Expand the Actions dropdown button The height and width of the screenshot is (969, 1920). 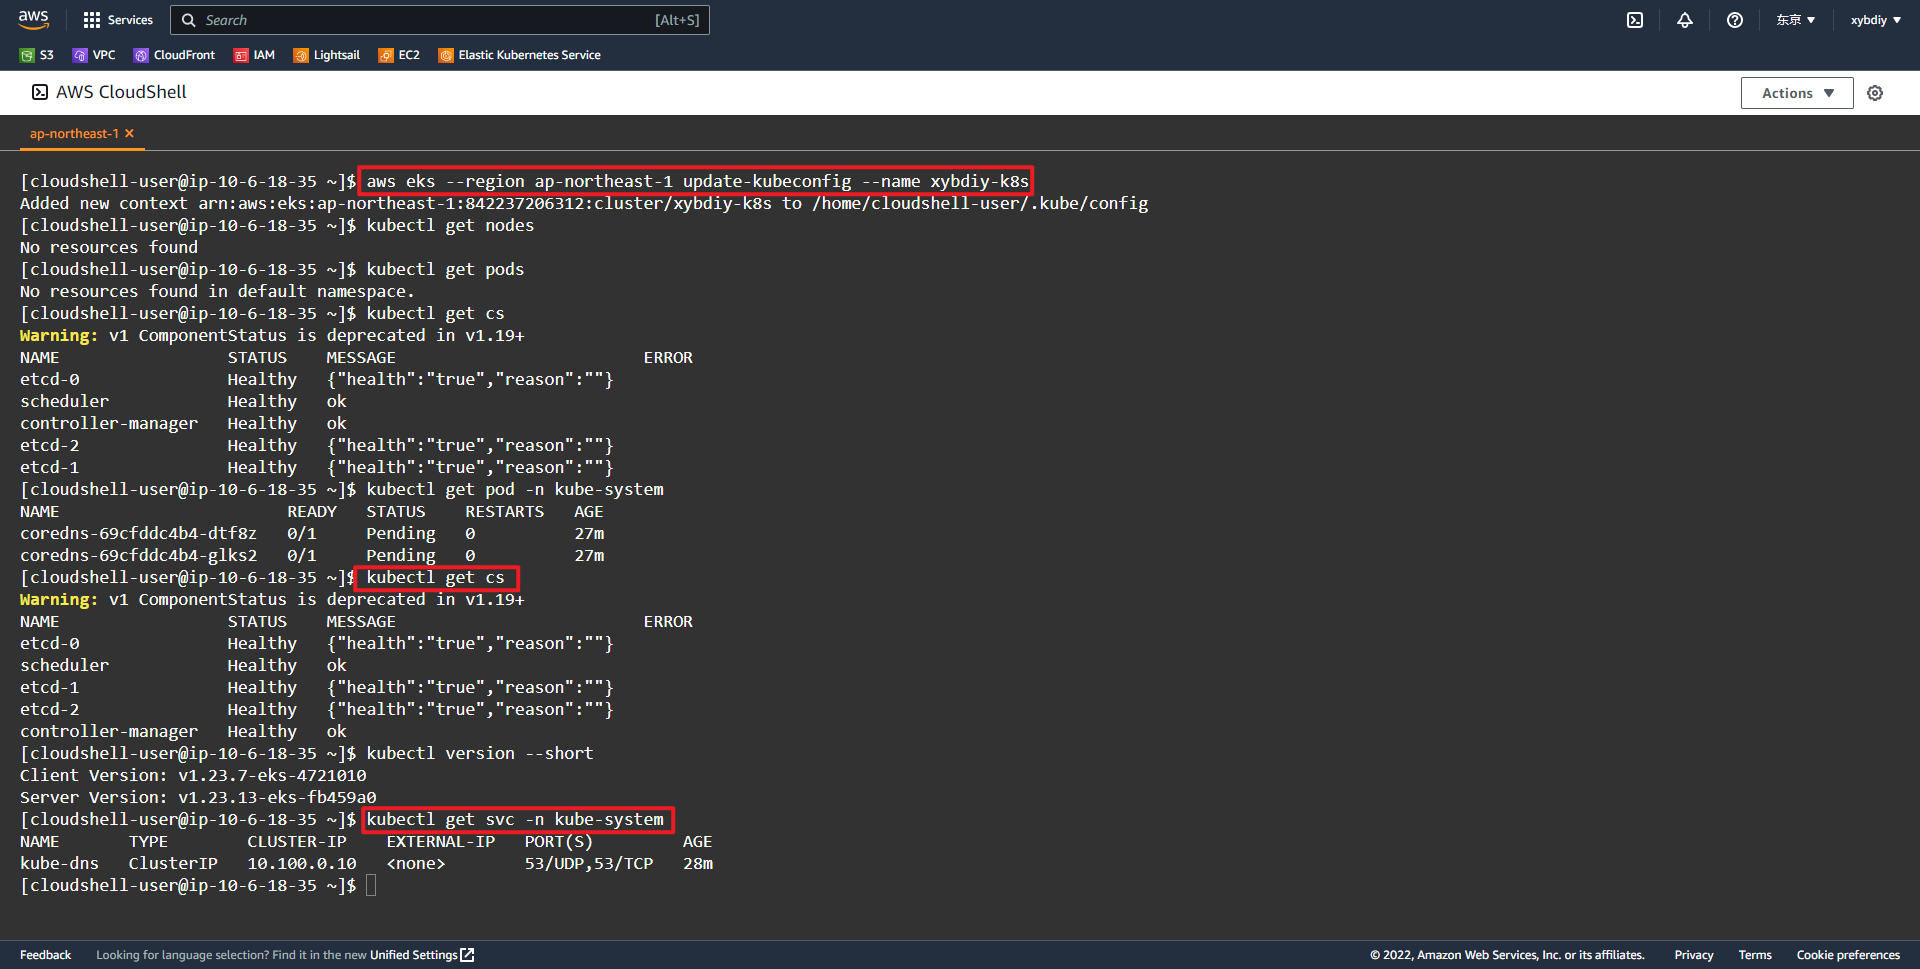pyautogui.click(x=1797, y=93)
